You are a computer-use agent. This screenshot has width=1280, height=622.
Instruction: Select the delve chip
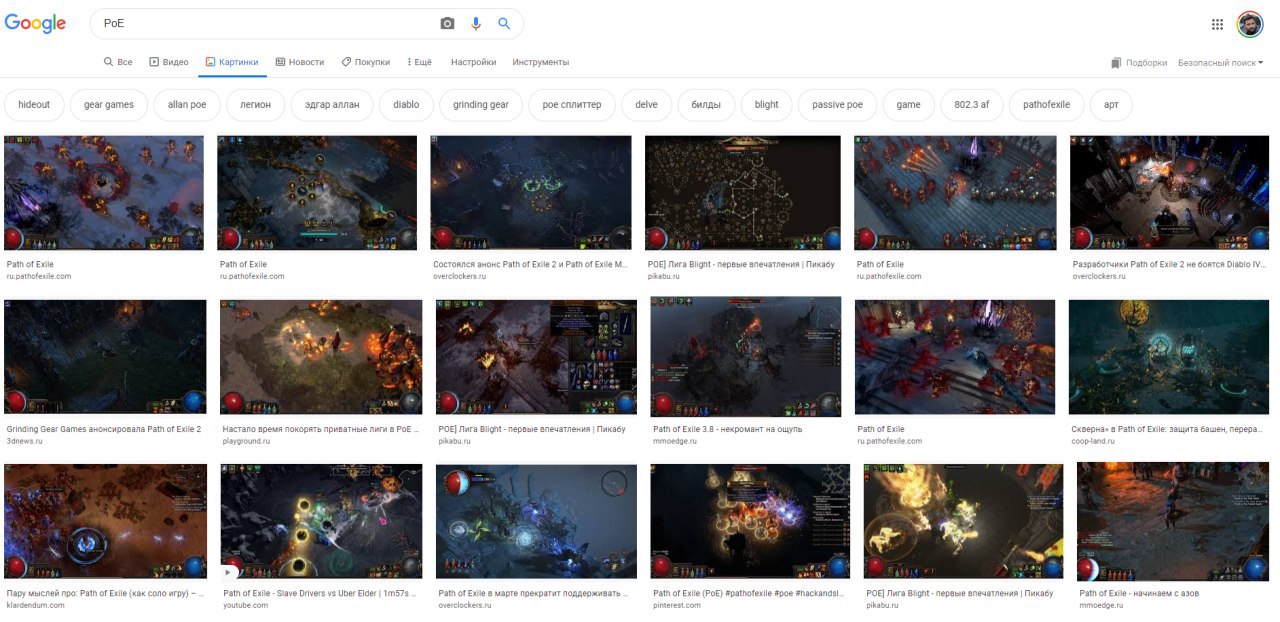(646, 105)
